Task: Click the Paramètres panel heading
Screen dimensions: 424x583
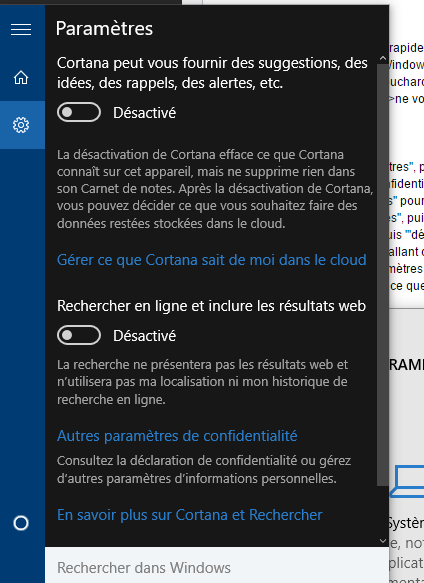Action: click(x=105, y=29)
